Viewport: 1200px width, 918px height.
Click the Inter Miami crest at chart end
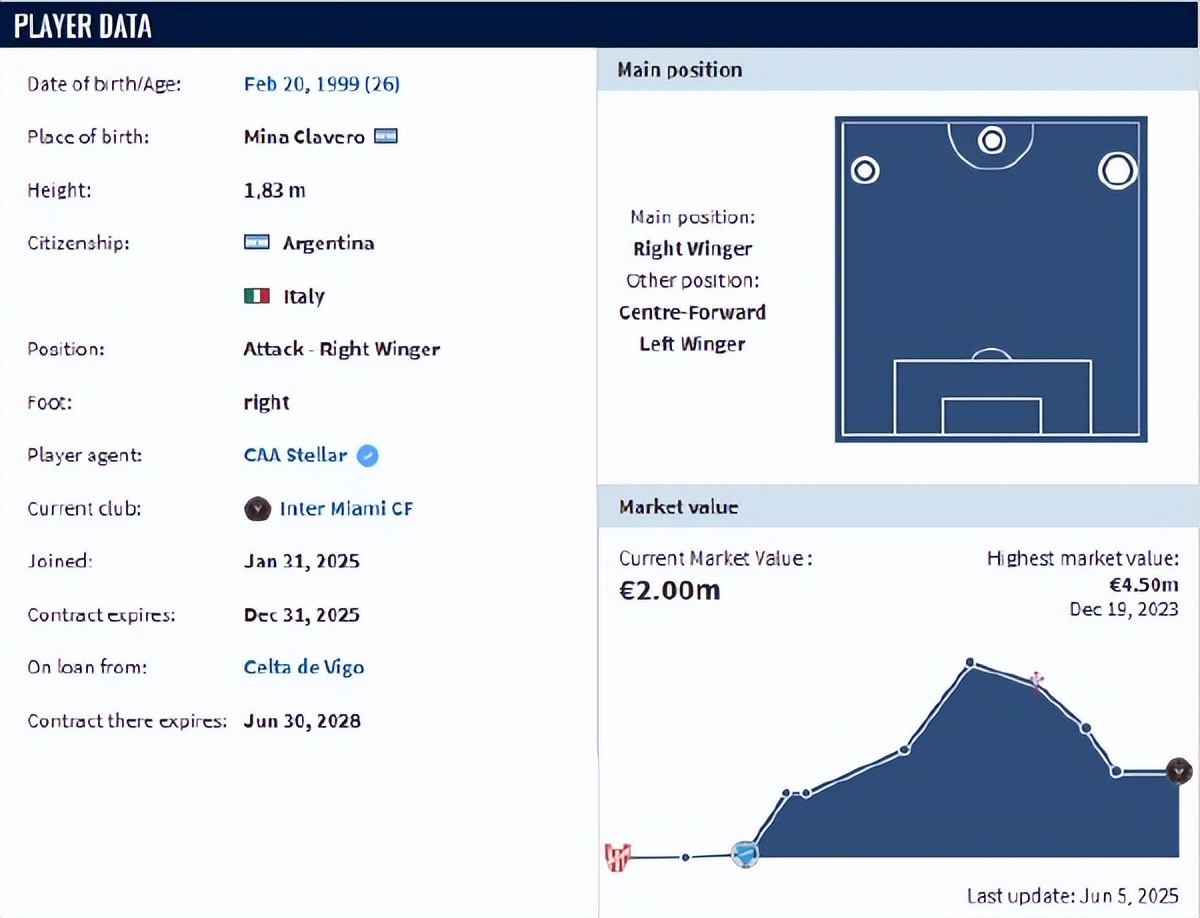click(1180, 771)
